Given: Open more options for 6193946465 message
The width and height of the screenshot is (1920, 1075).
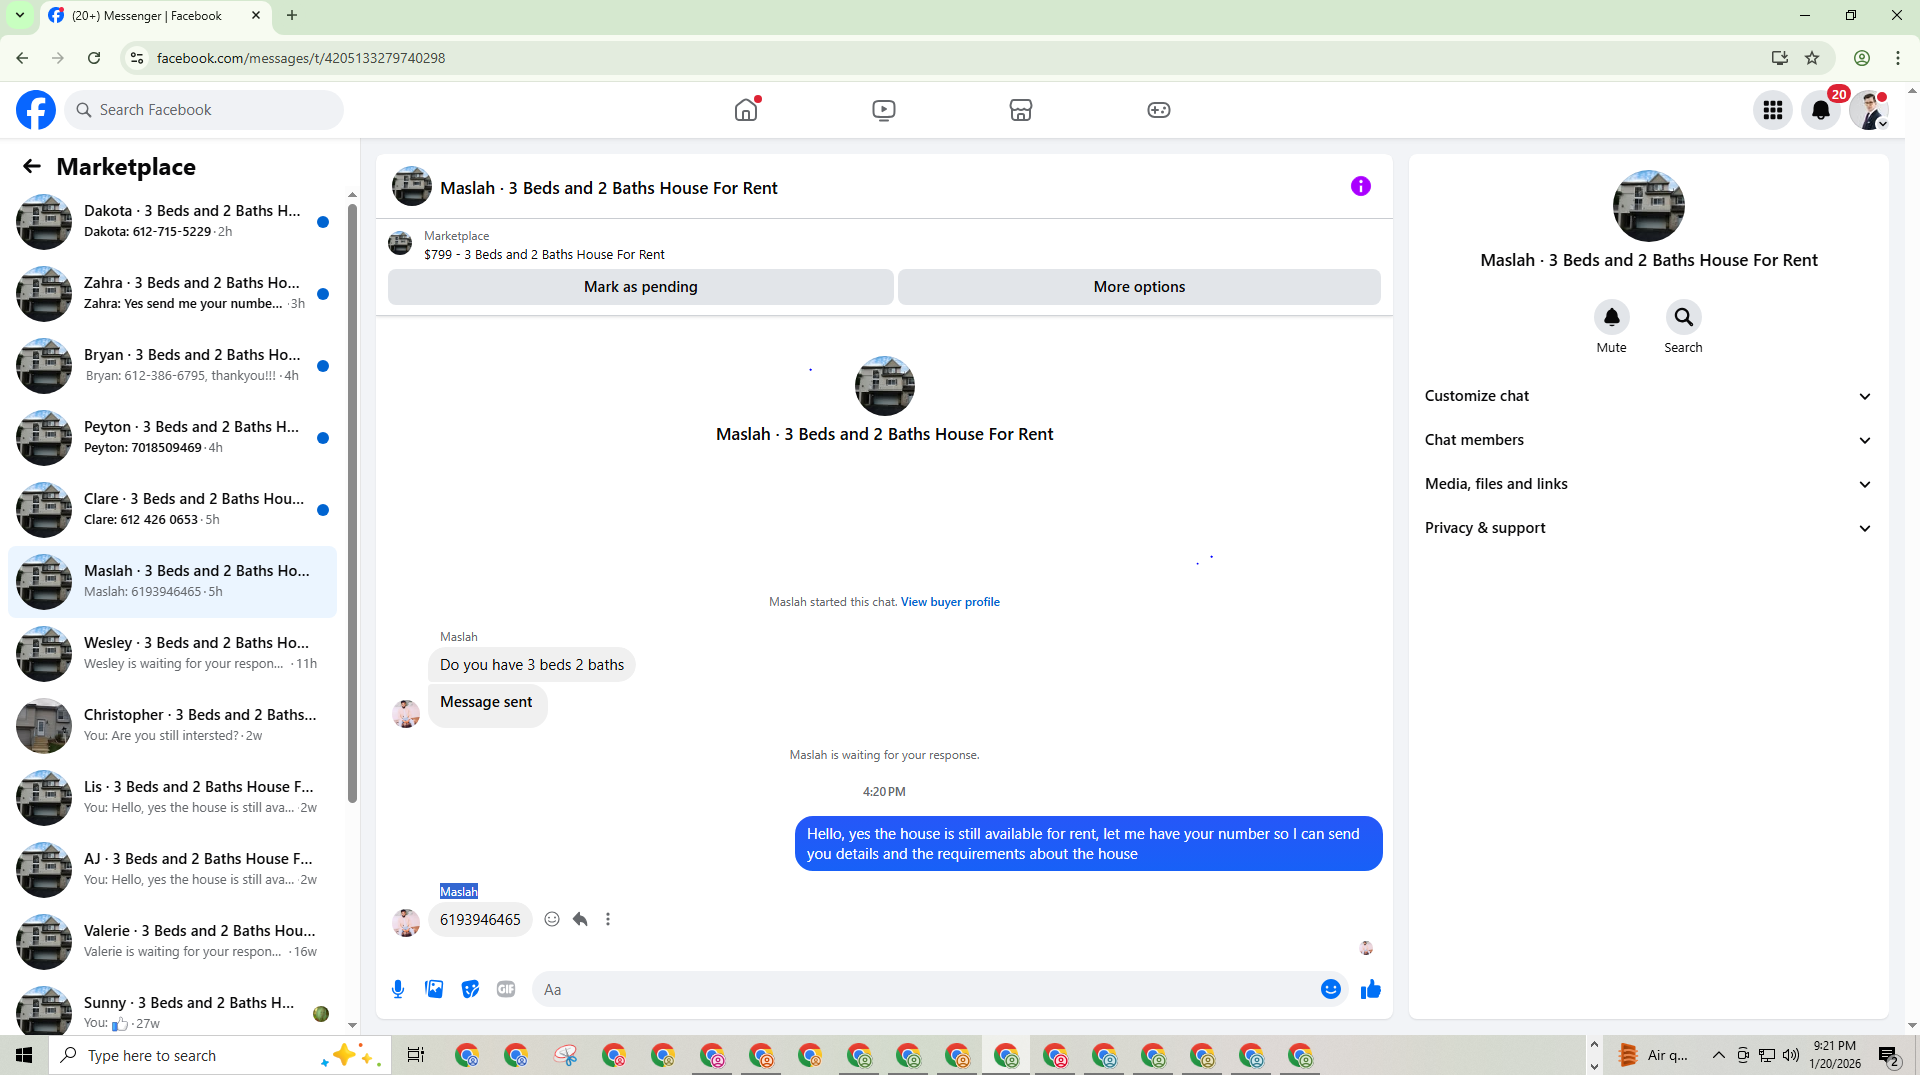Looking at the screenshot, I should pyautogui.click(x=608, y=919).
